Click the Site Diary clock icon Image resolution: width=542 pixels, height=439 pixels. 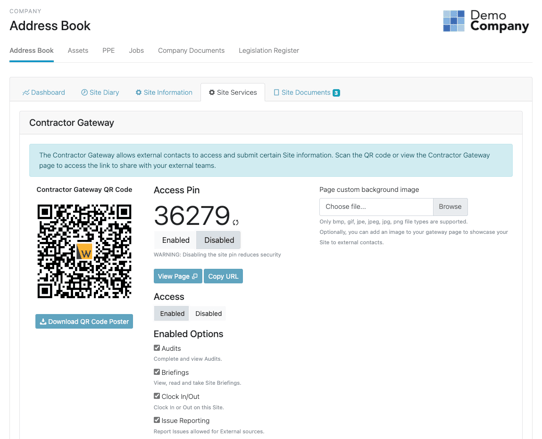pyautogui.click(x=84, y=92)
